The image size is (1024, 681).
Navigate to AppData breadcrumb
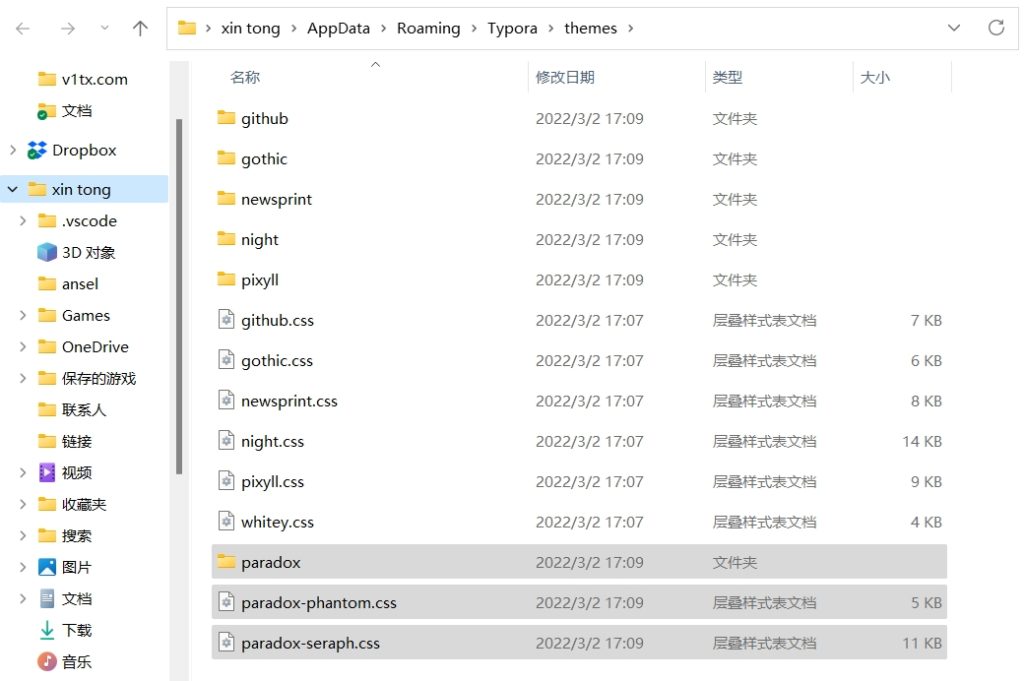pyautogui.click(x=338, y=28)
